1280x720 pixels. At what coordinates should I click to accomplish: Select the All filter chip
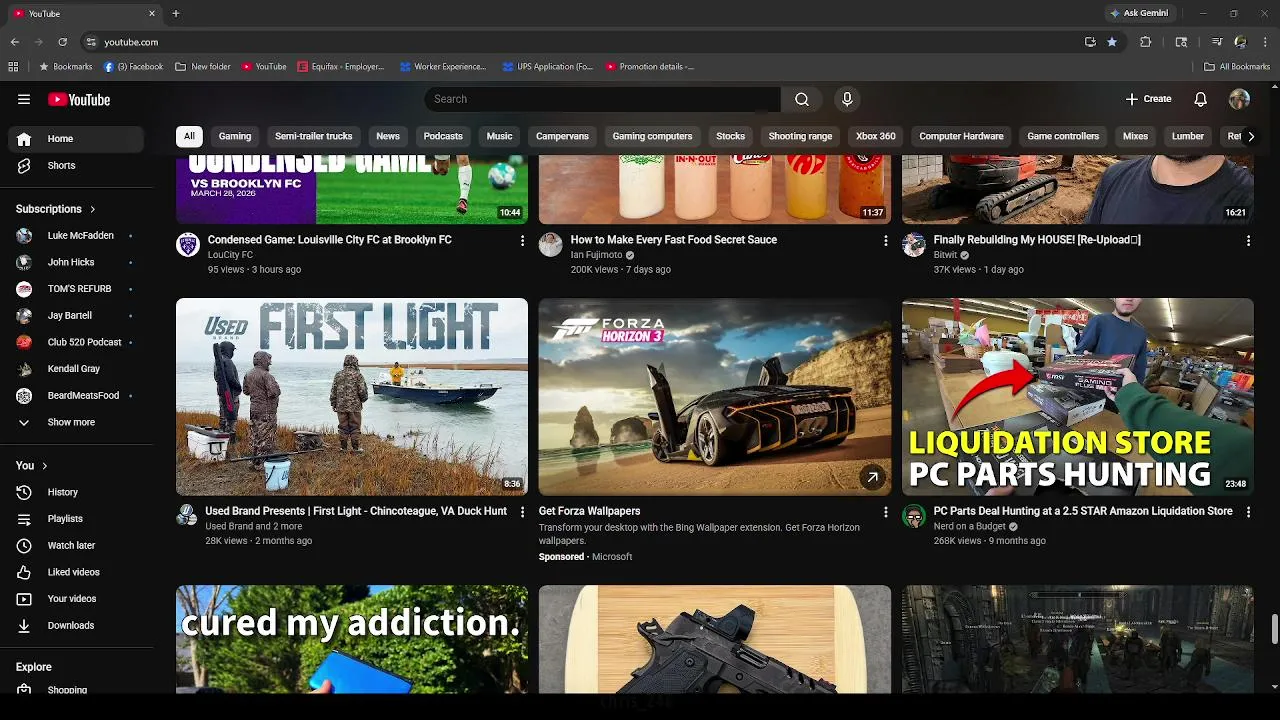[189, 136]
